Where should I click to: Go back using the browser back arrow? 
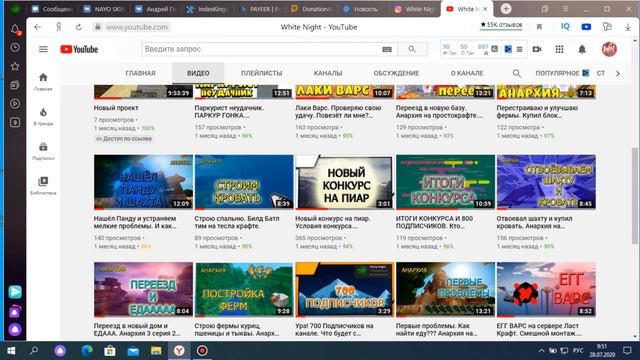click(x=38, y=27)
